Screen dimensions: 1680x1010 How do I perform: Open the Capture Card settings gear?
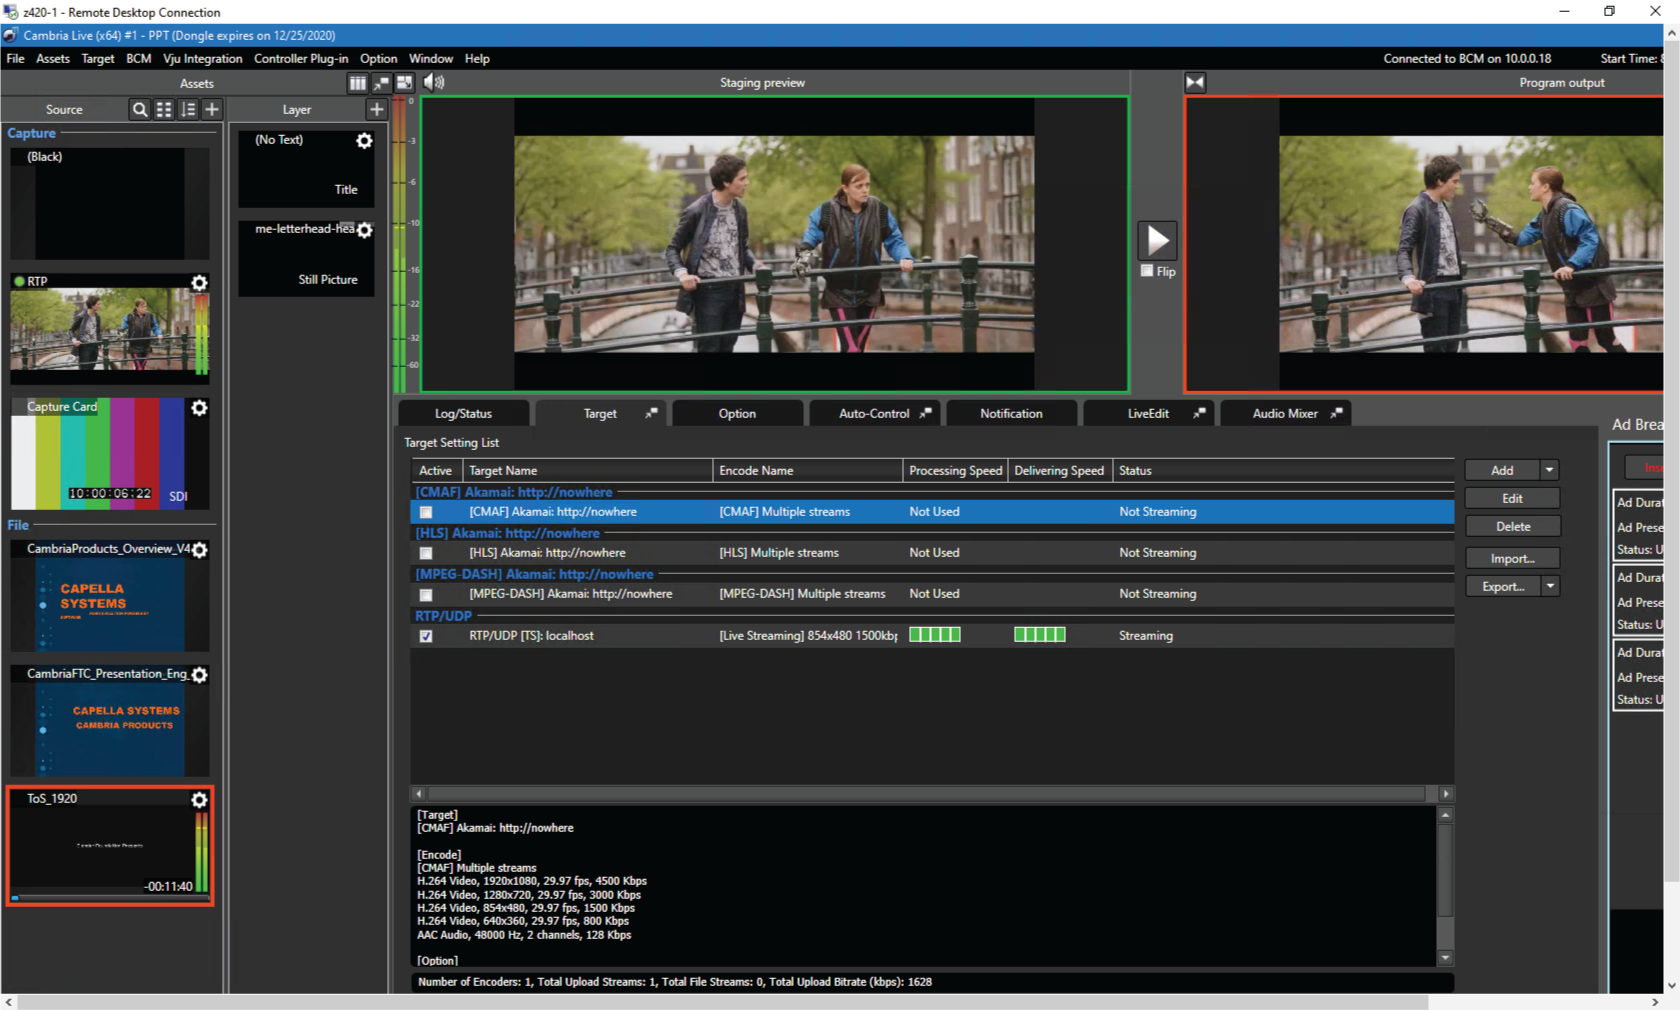[x=199, y=408]
